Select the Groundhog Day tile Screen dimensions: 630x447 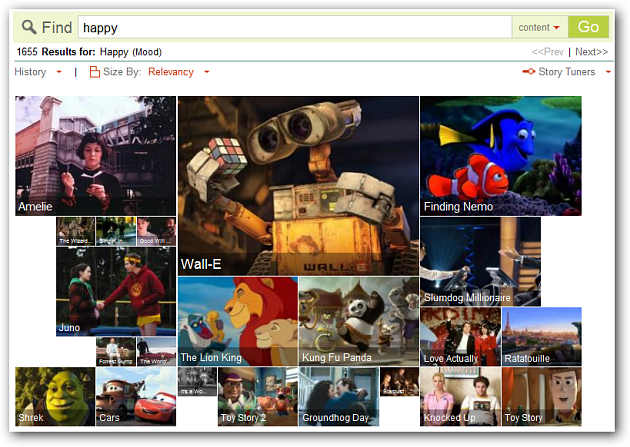(339, 396)
